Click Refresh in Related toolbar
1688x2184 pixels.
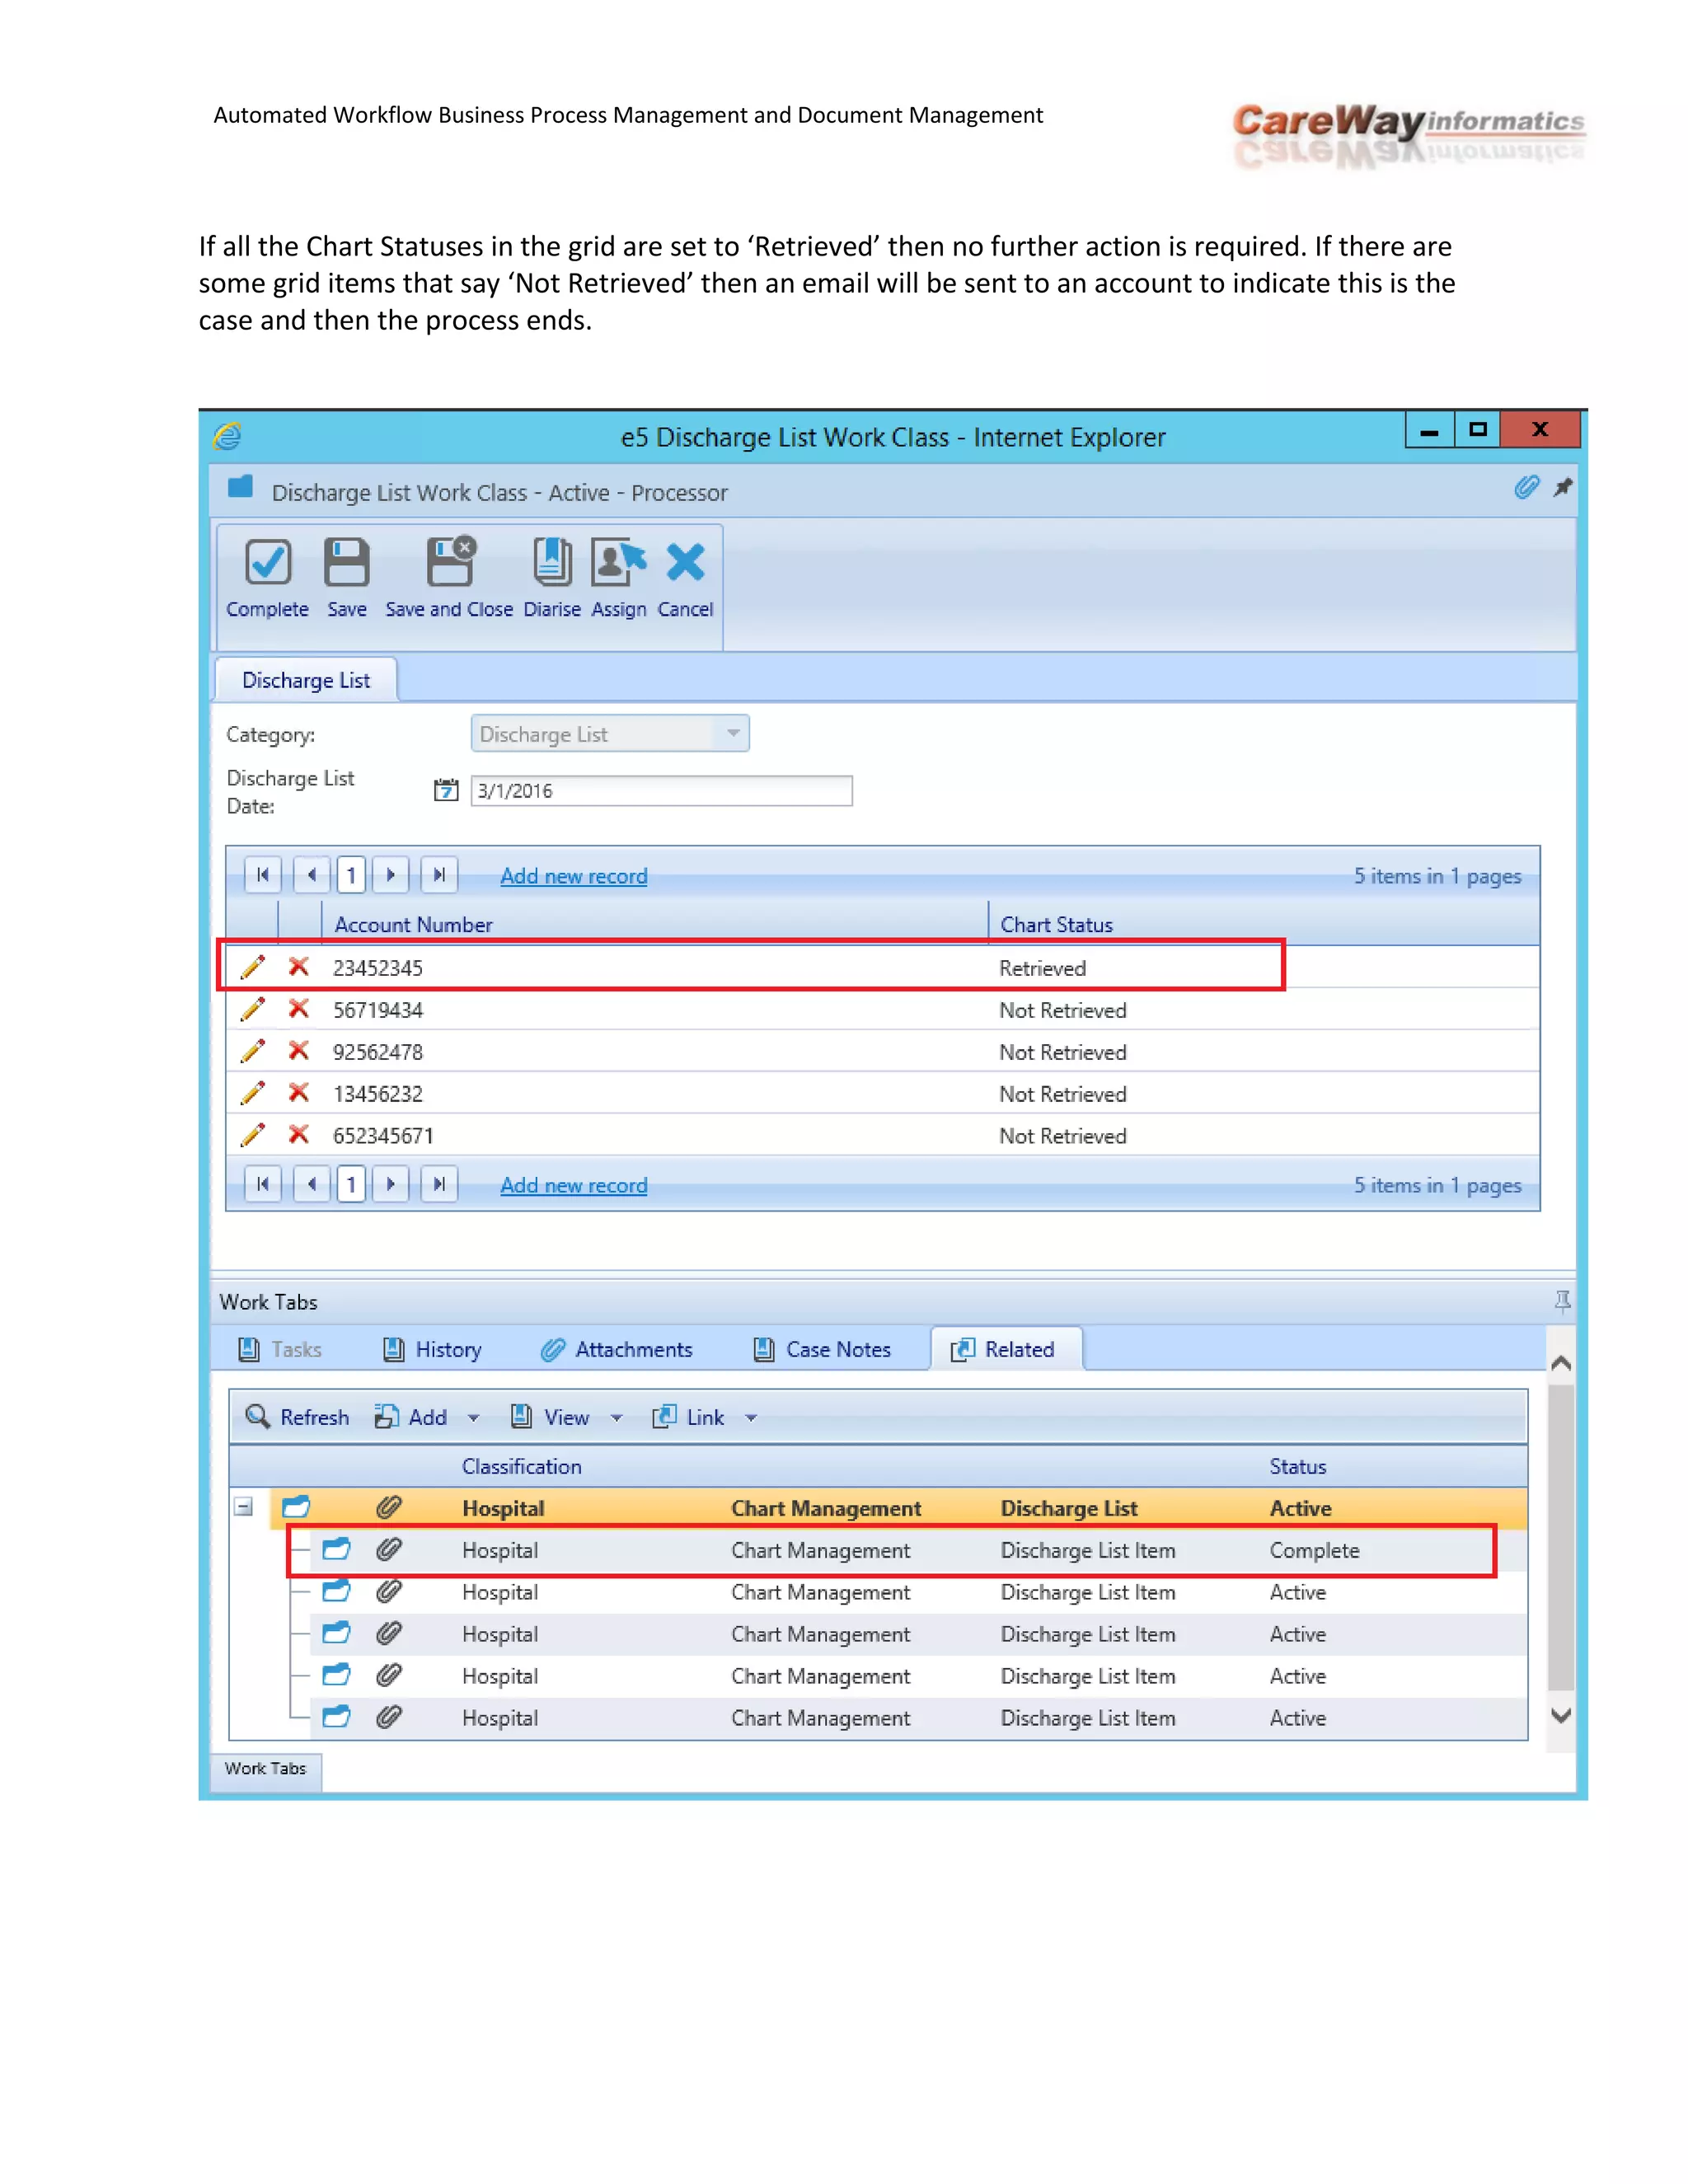pos(297,1417)
